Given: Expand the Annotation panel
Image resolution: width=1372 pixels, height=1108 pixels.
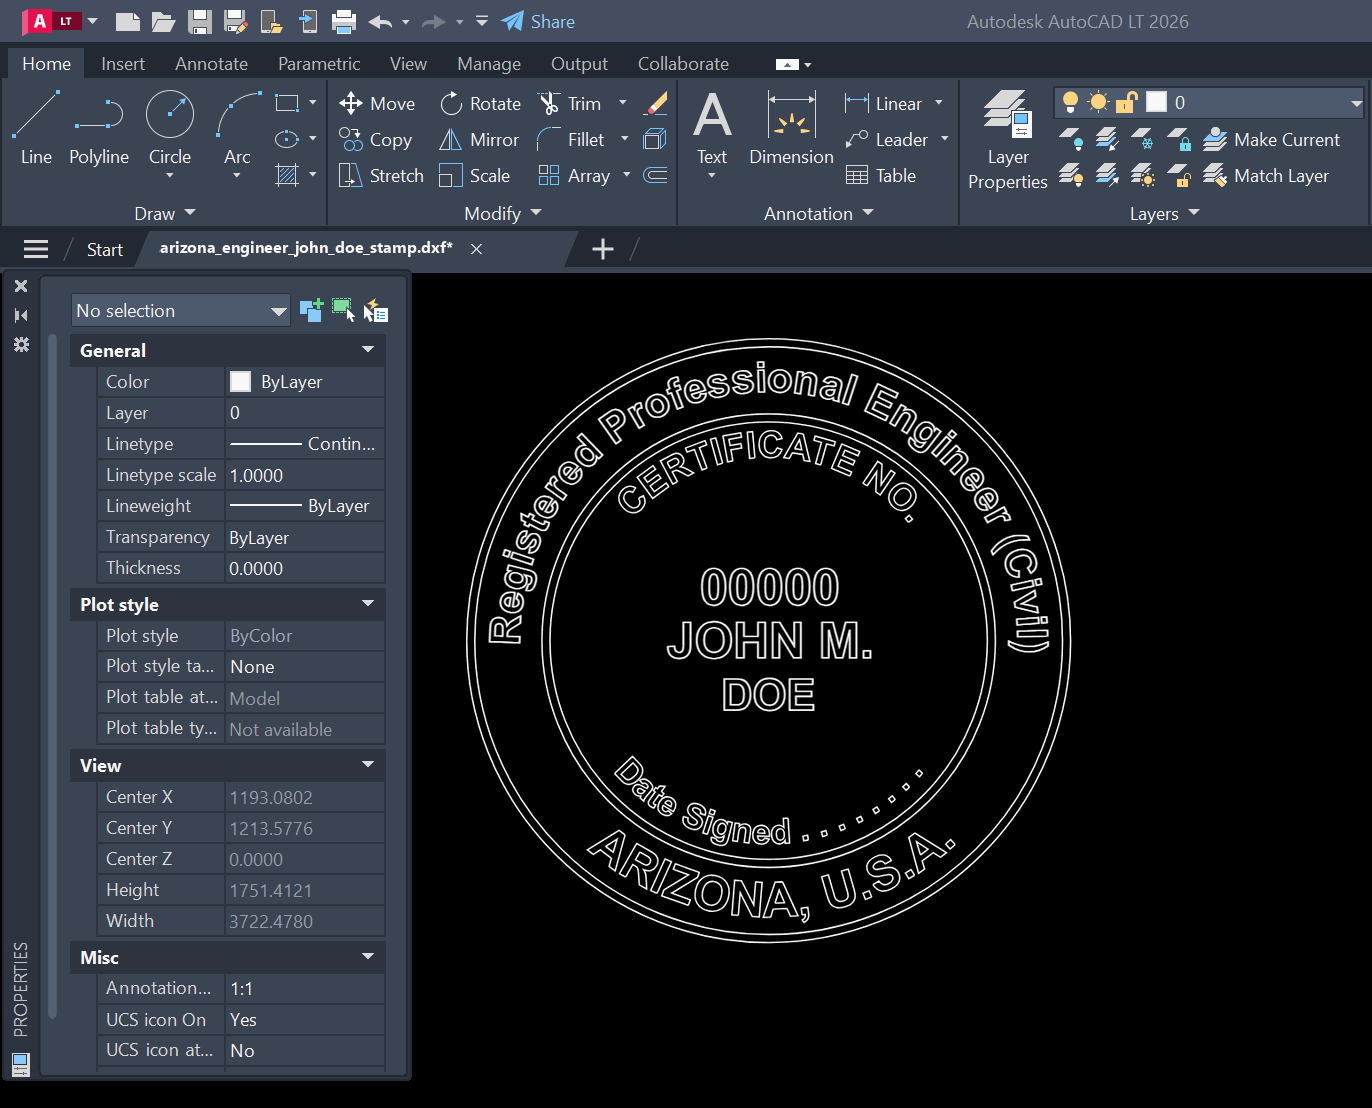Looking at the screenshot, I should (819, 213).
